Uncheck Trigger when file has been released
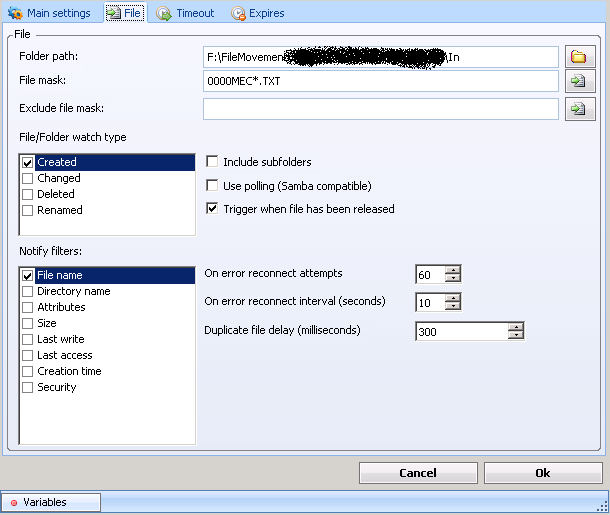This screenshot has width=610, height=515. coord(212,209)
